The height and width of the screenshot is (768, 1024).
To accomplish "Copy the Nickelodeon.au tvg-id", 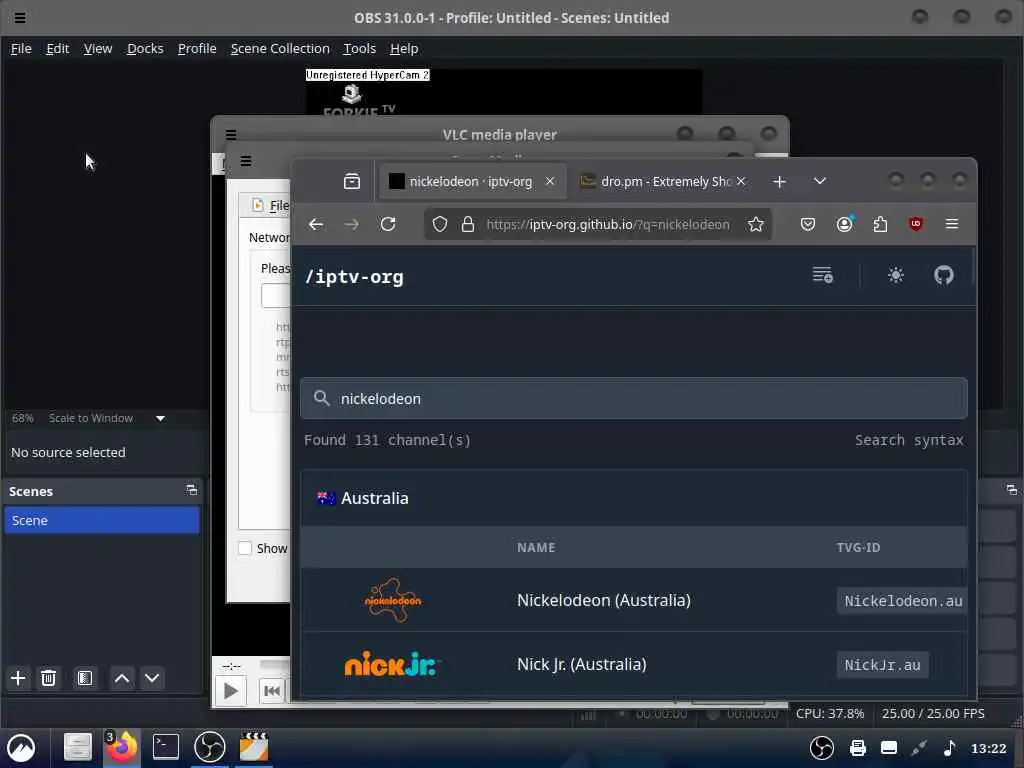I will pos(903,601).
